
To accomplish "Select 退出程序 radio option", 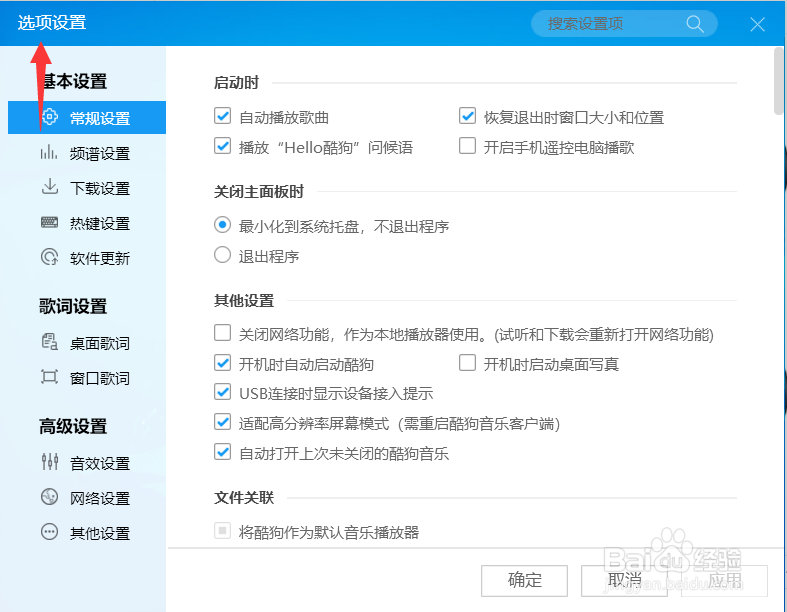I will point(222,255).
